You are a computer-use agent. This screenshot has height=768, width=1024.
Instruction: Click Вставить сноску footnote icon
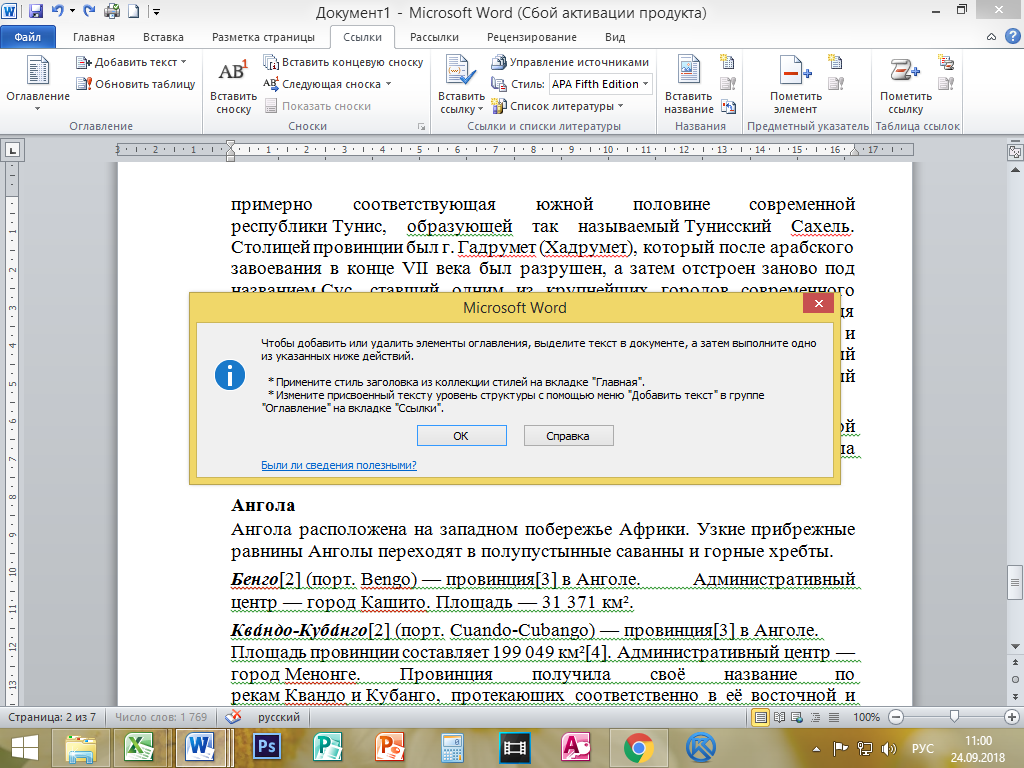pos(233,85)
